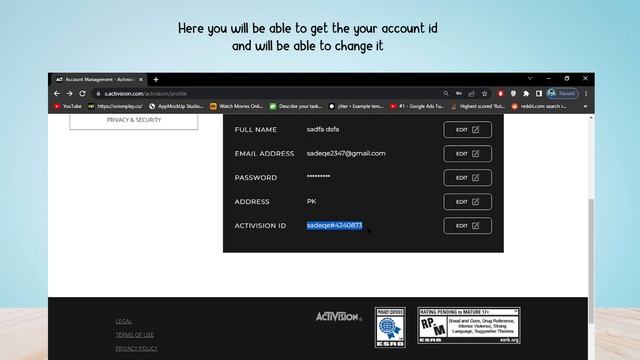The image size is (640, 360).
Task: Click the address value PK
Action: coord(311,201)
